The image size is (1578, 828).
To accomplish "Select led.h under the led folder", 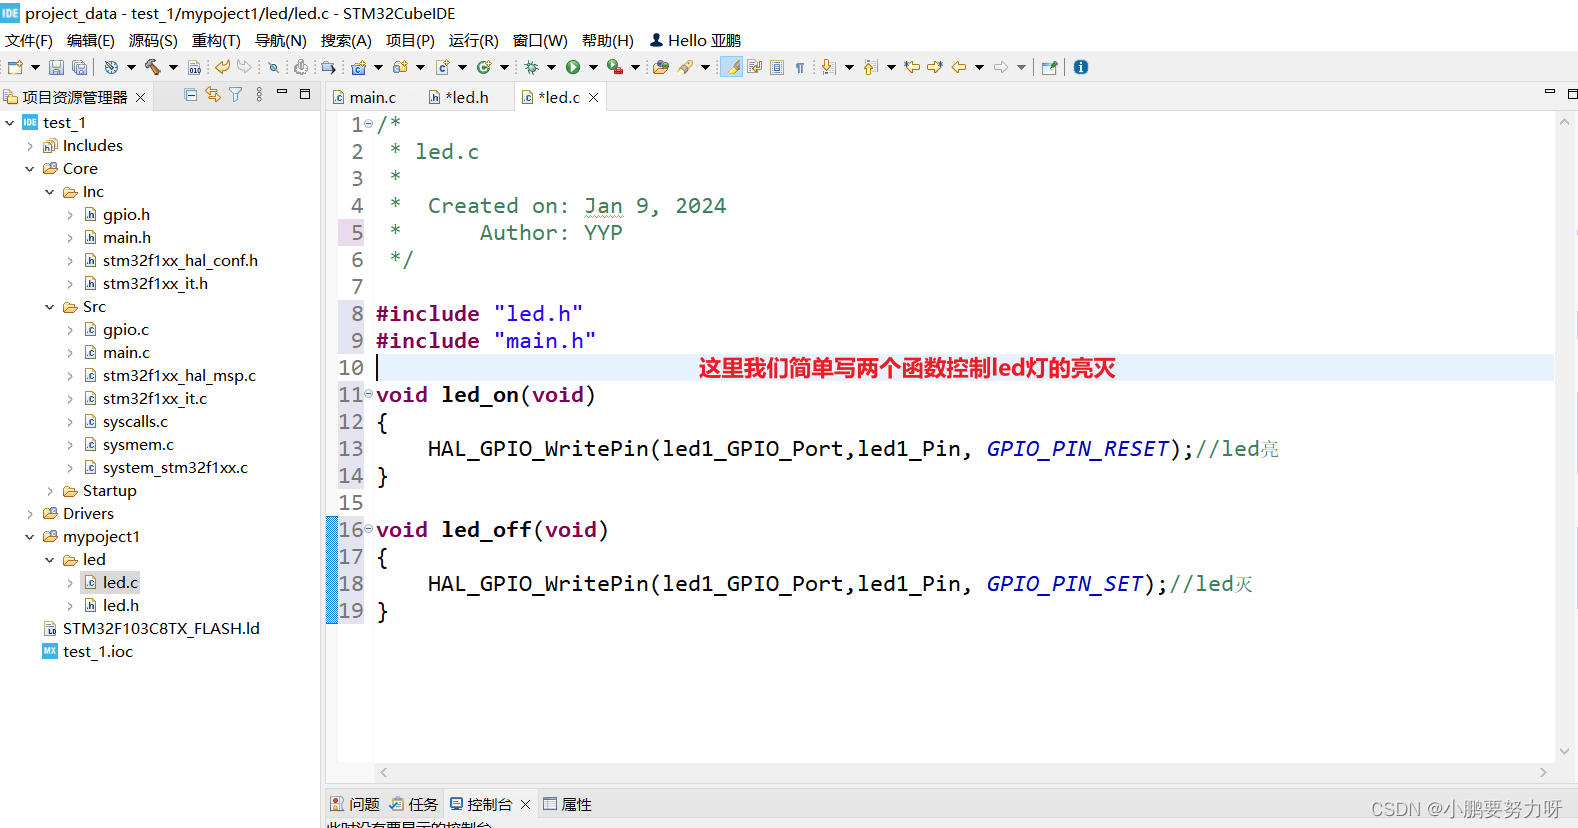I will (121, 606).
